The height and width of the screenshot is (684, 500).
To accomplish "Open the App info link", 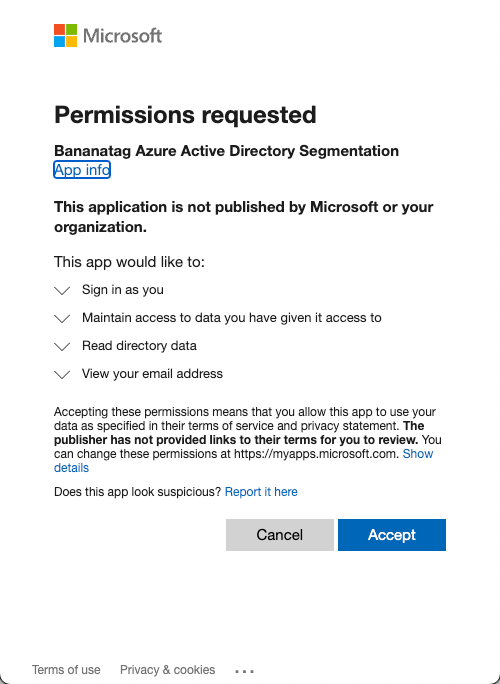I will click(82, 170).
